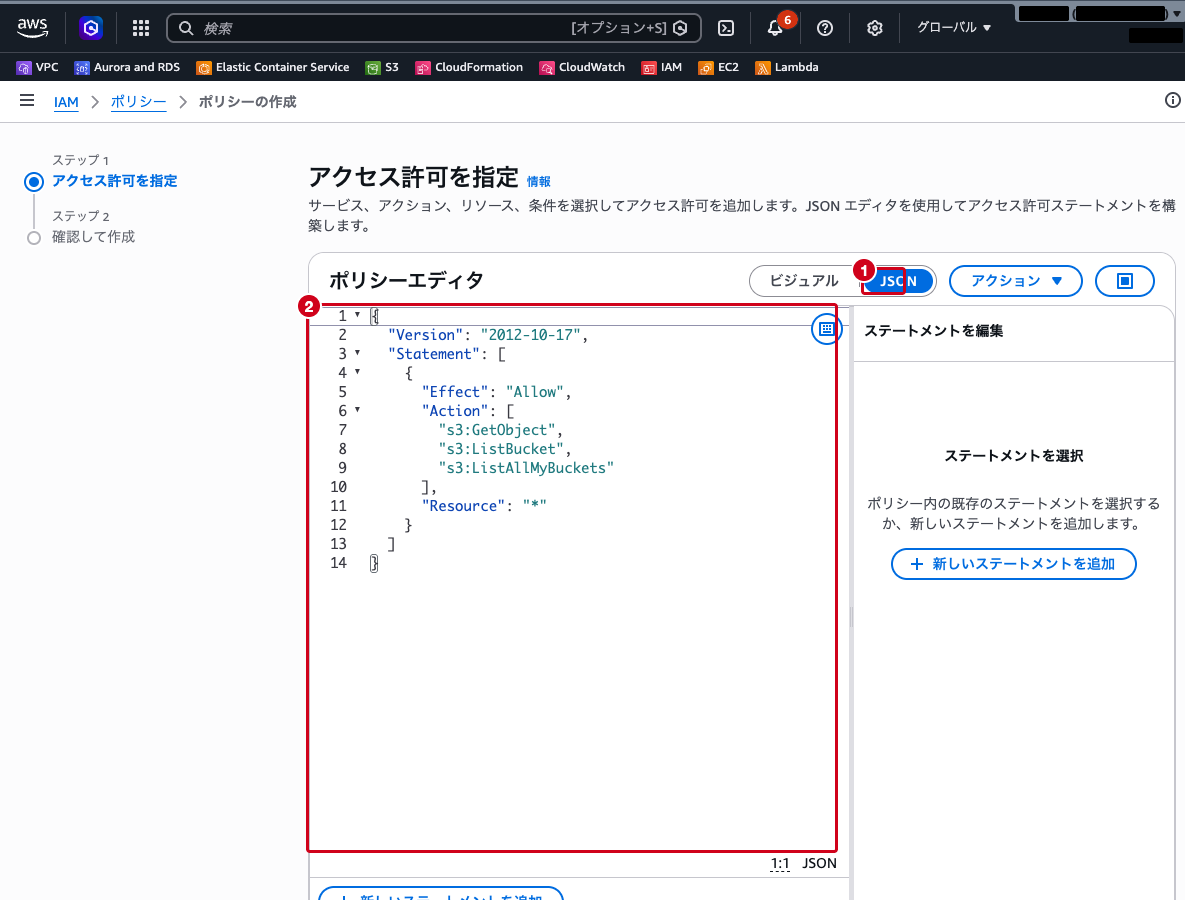Switch editor to ビジュアル mode
The image size is (1185, 900).
click(x=803, y=281)
